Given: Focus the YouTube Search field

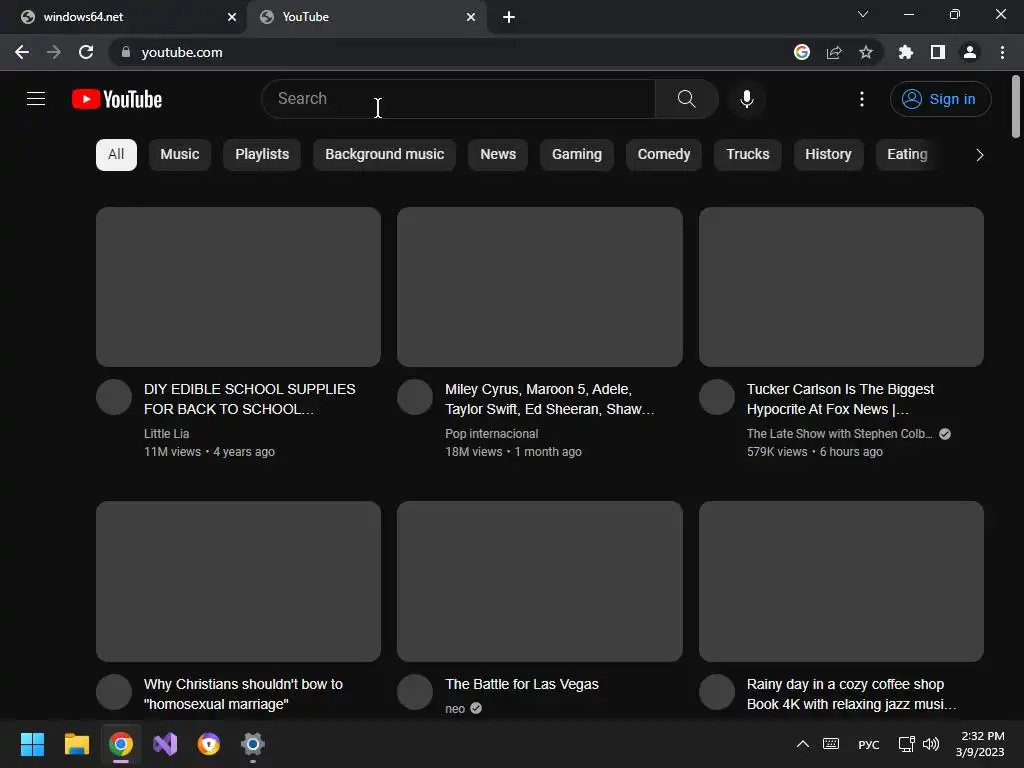Looking at the screenshot, I should pos(458,99).
